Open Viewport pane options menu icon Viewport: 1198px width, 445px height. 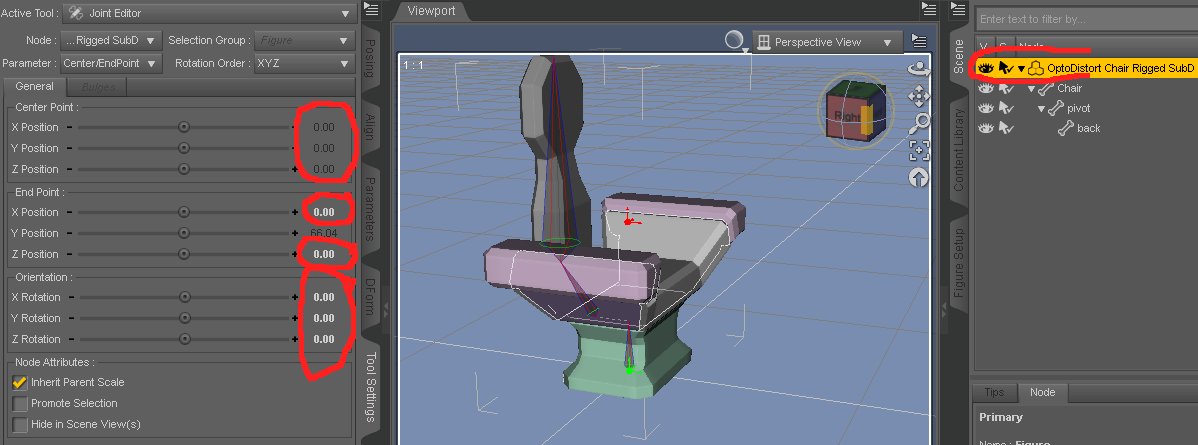[x=929, y=9]
